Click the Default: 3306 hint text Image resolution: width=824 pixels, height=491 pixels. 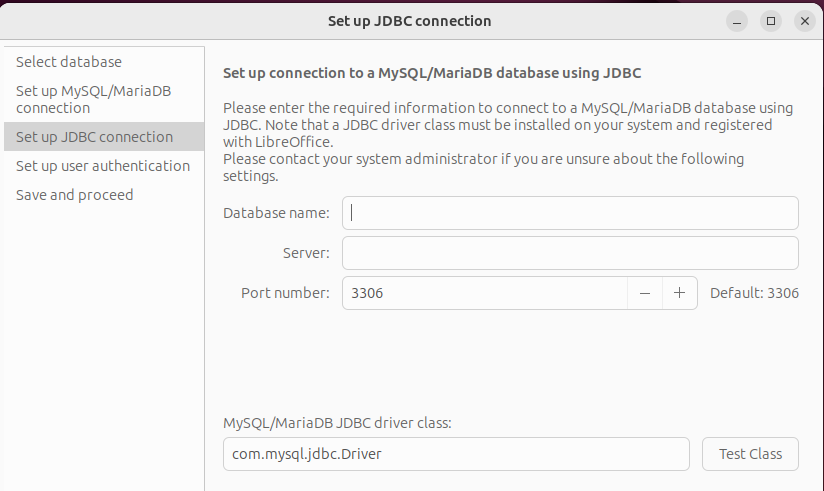coord(754,293)
